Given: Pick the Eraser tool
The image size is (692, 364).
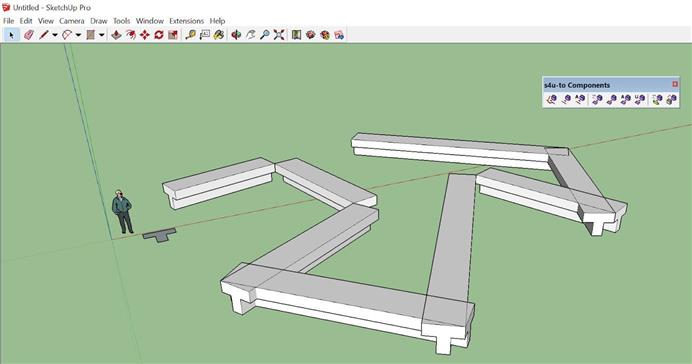Looking at the screenshot, I should (x=29, y=35).
